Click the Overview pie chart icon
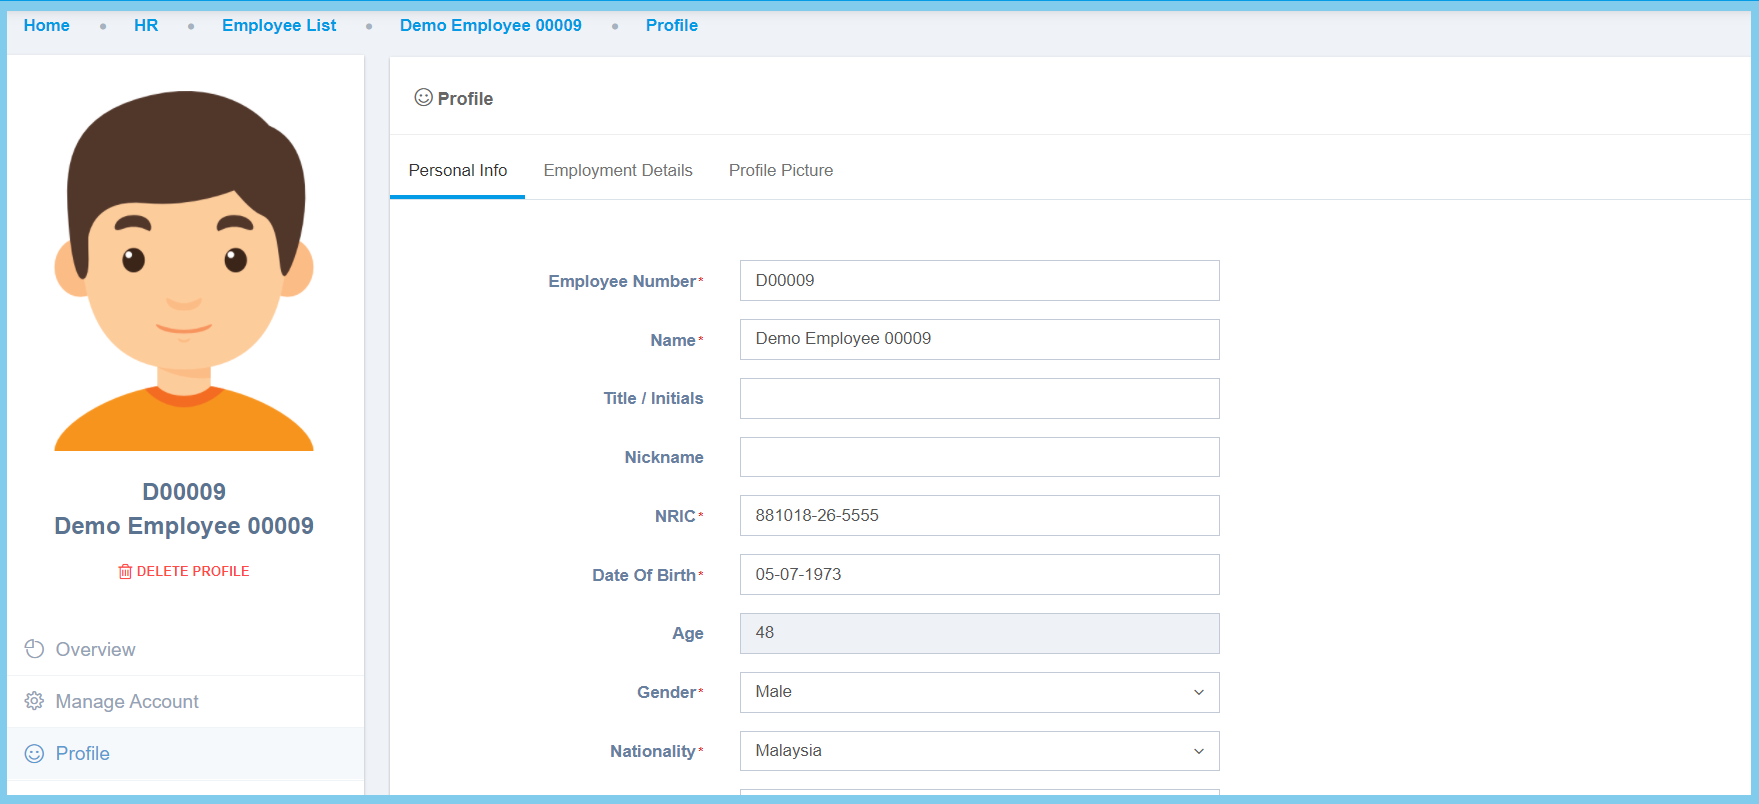1759x804 pixels. click(x=34, y=649)
